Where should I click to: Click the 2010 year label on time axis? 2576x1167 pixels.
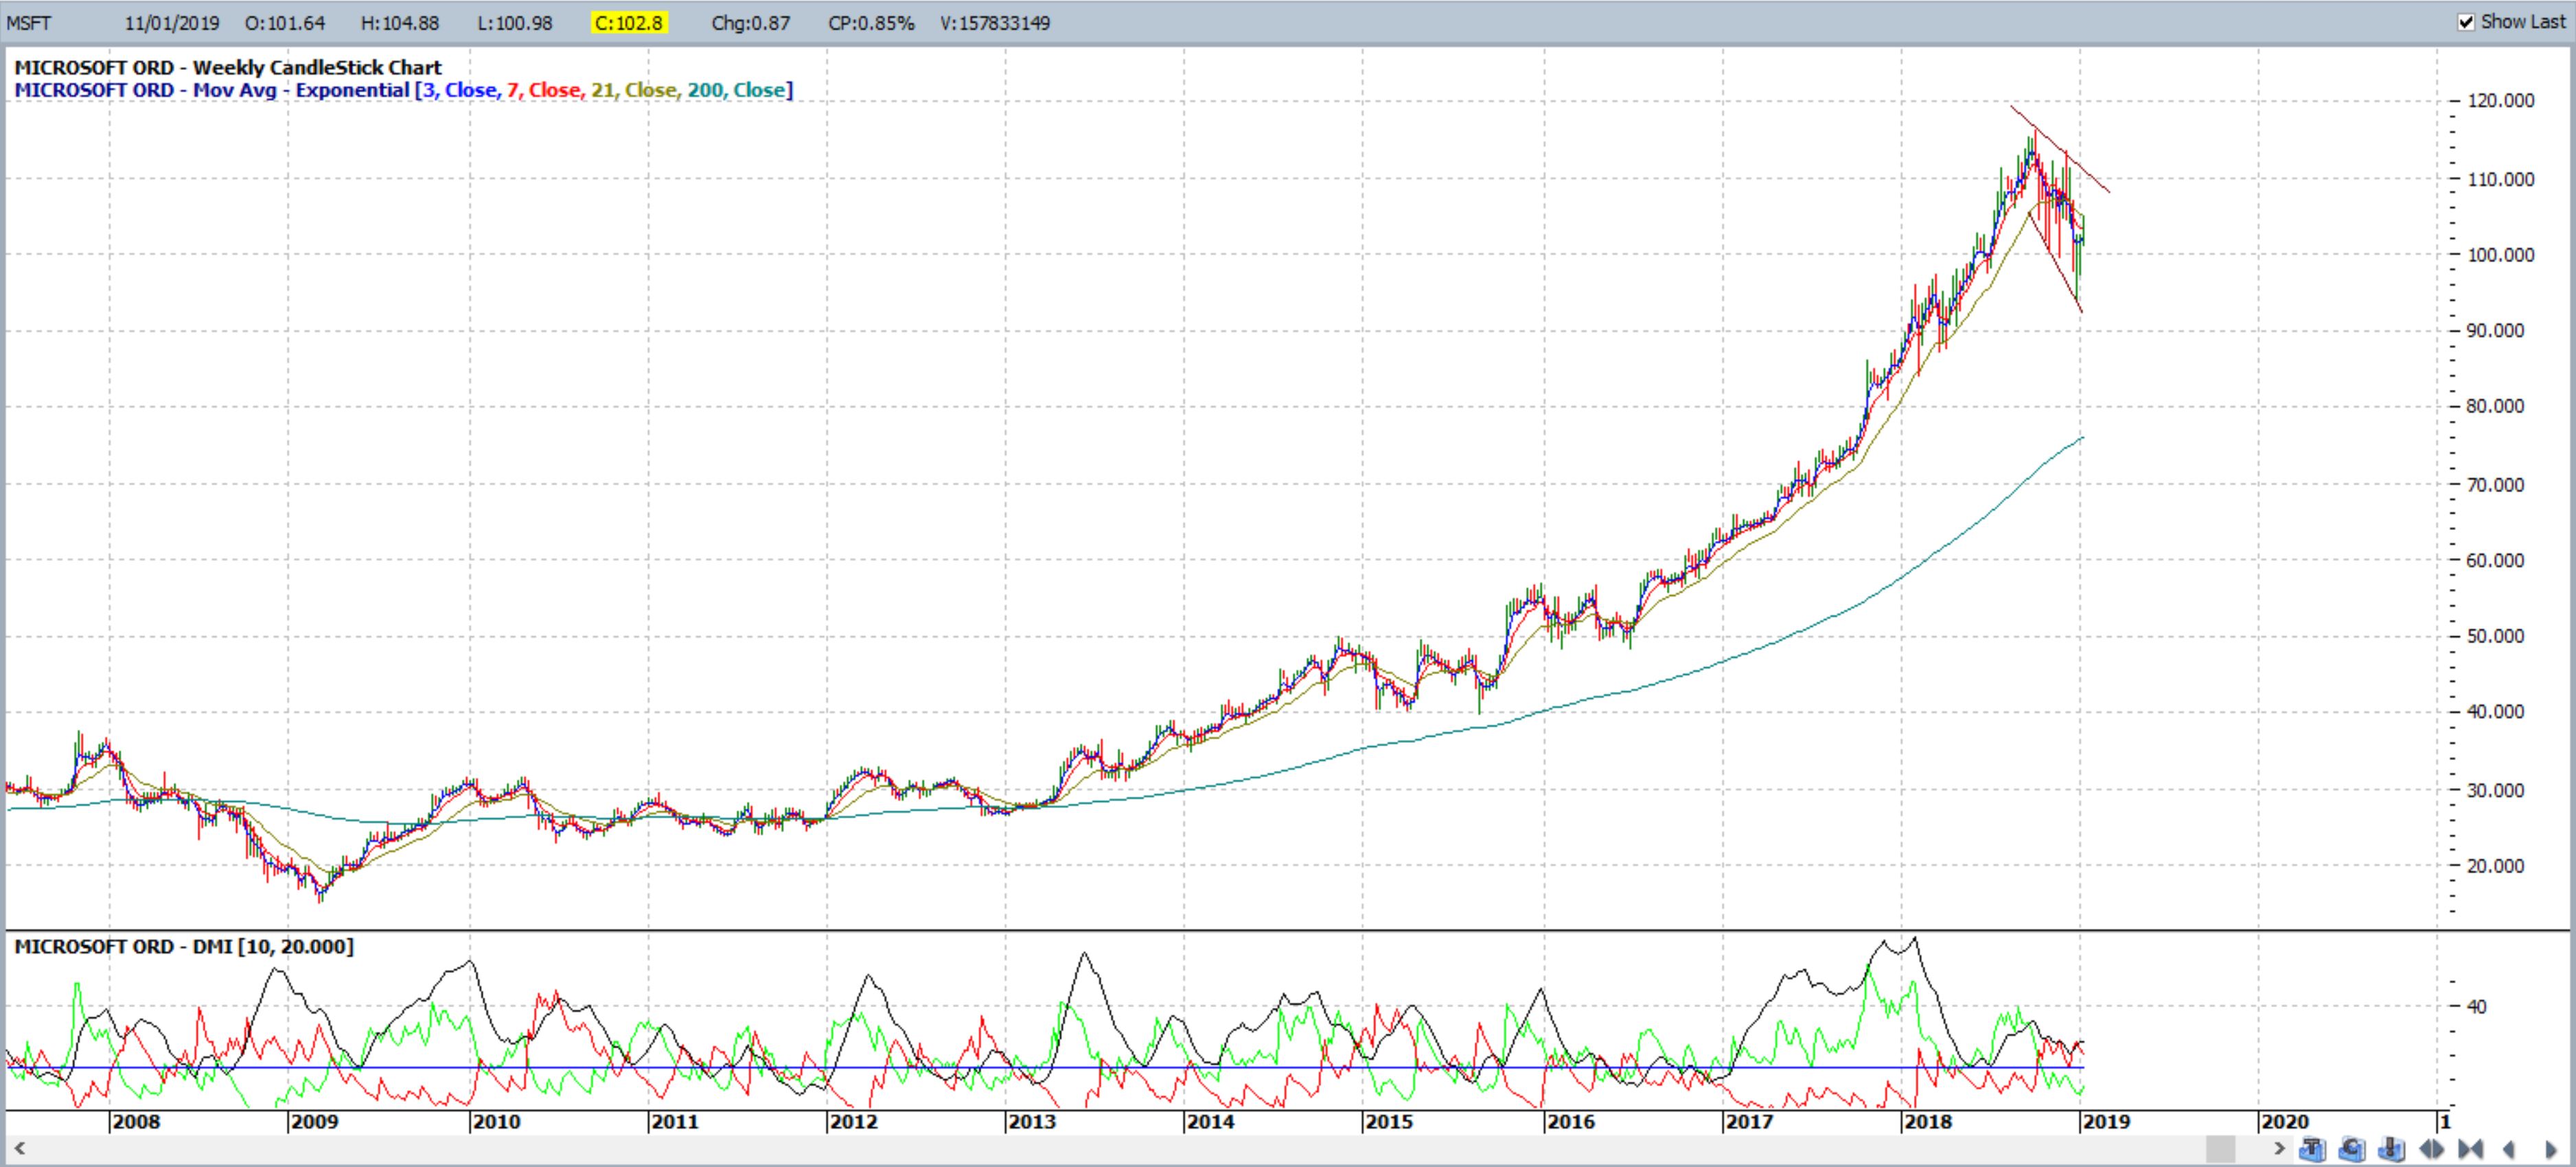[x=497, y=1121]
